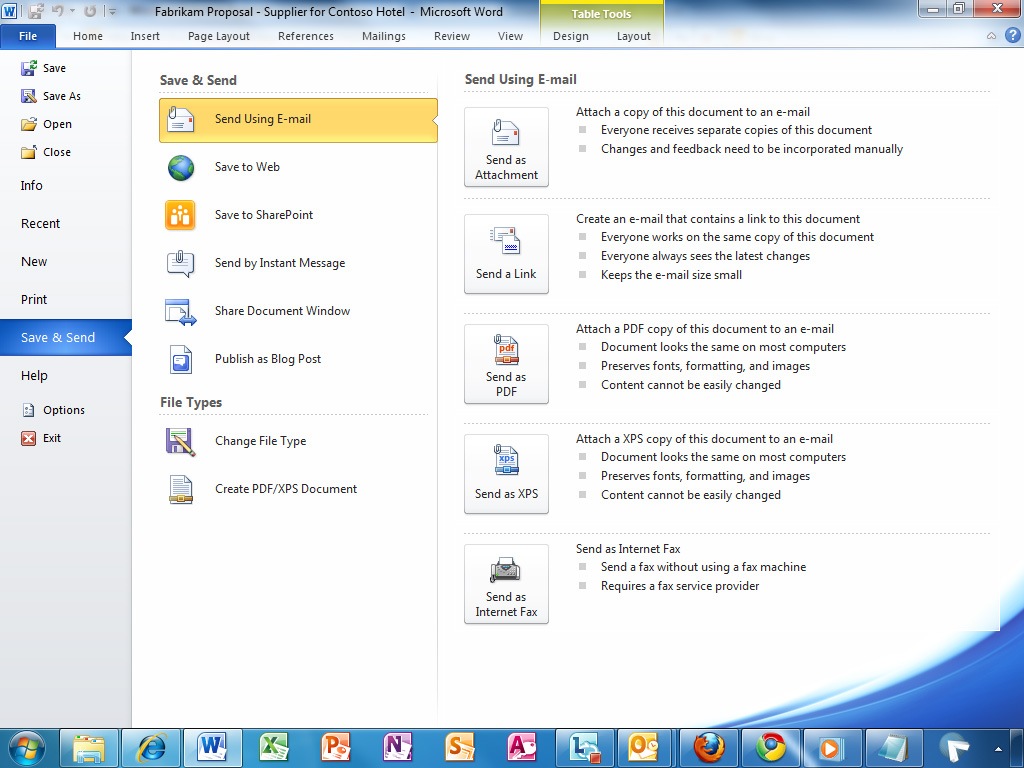Open the Change File Type icon

tap(181, 441)
